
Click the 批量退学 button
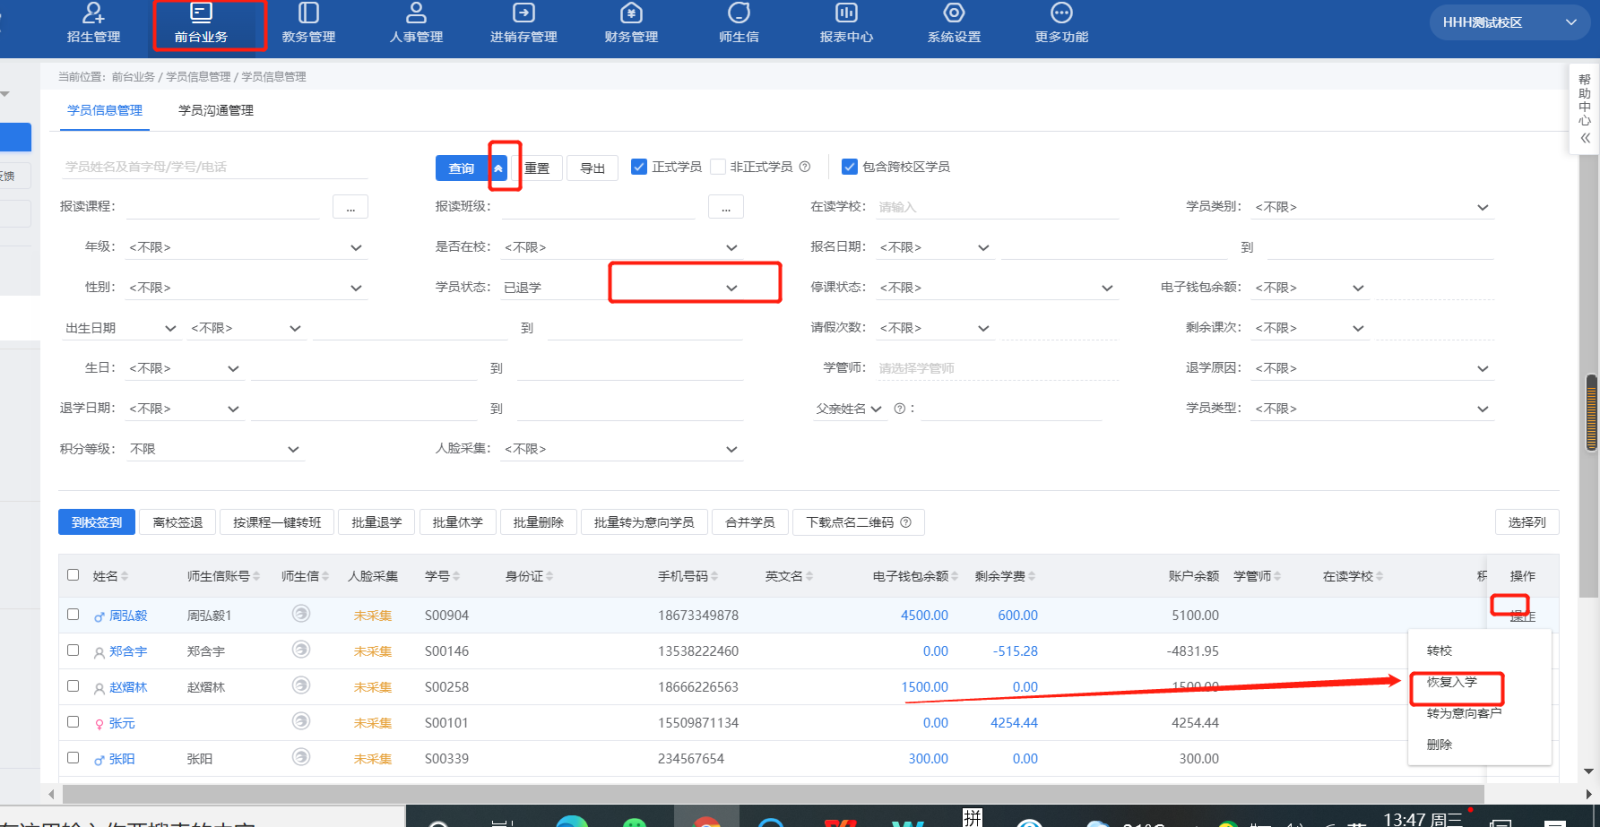(x=377, y=522)
